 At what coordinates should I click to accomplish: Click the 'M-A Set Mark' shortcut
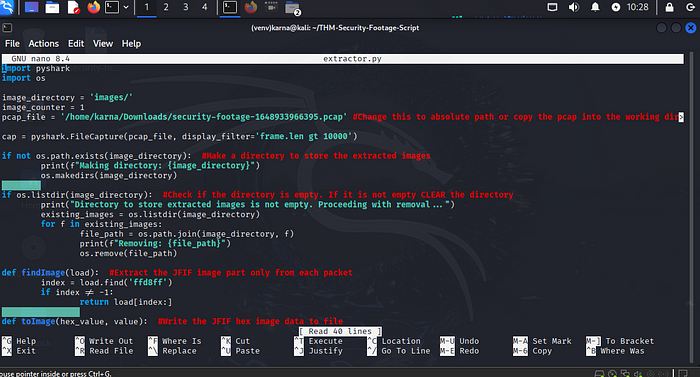click(x=542, y=341)
